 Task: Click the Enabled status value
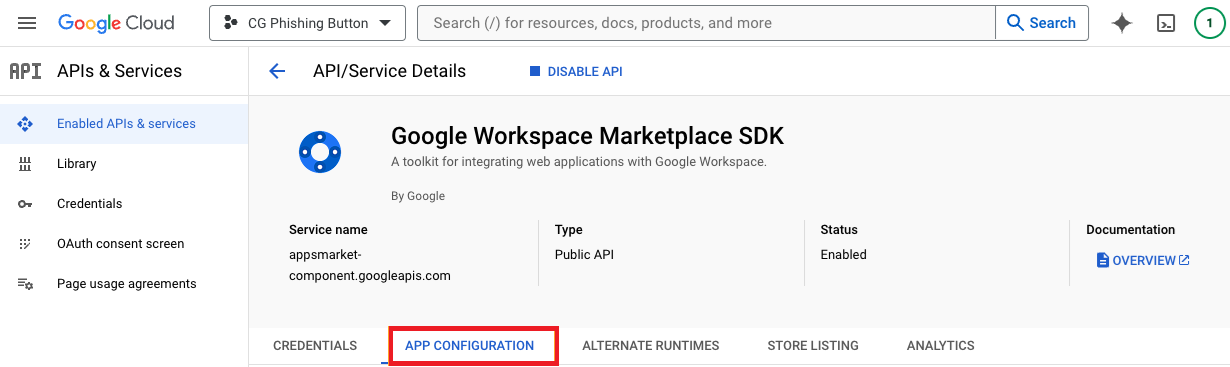click(843, 255)
